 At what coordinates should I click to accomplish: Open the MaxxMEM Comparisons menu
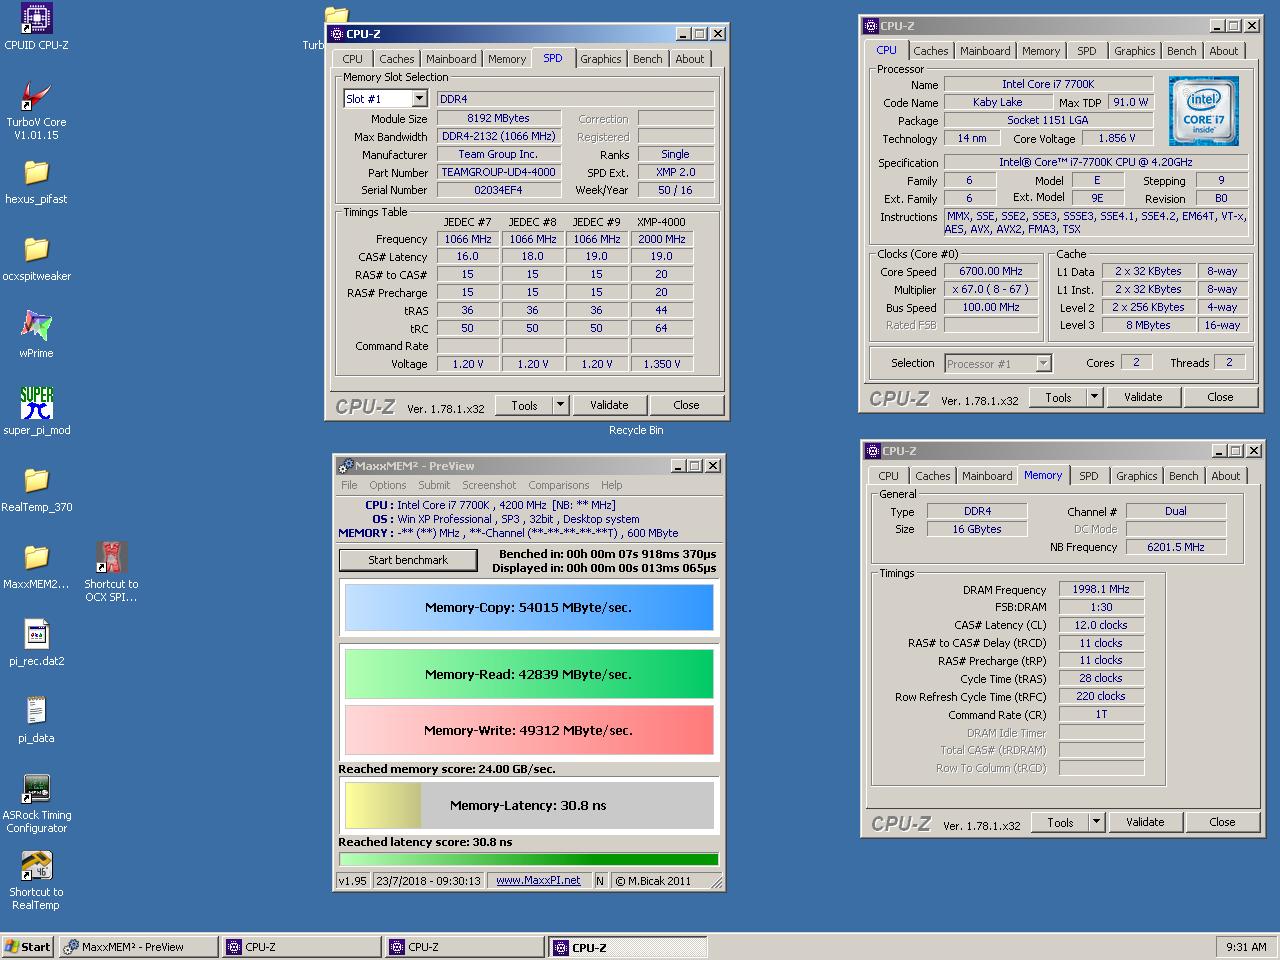(x=558, y=485)
